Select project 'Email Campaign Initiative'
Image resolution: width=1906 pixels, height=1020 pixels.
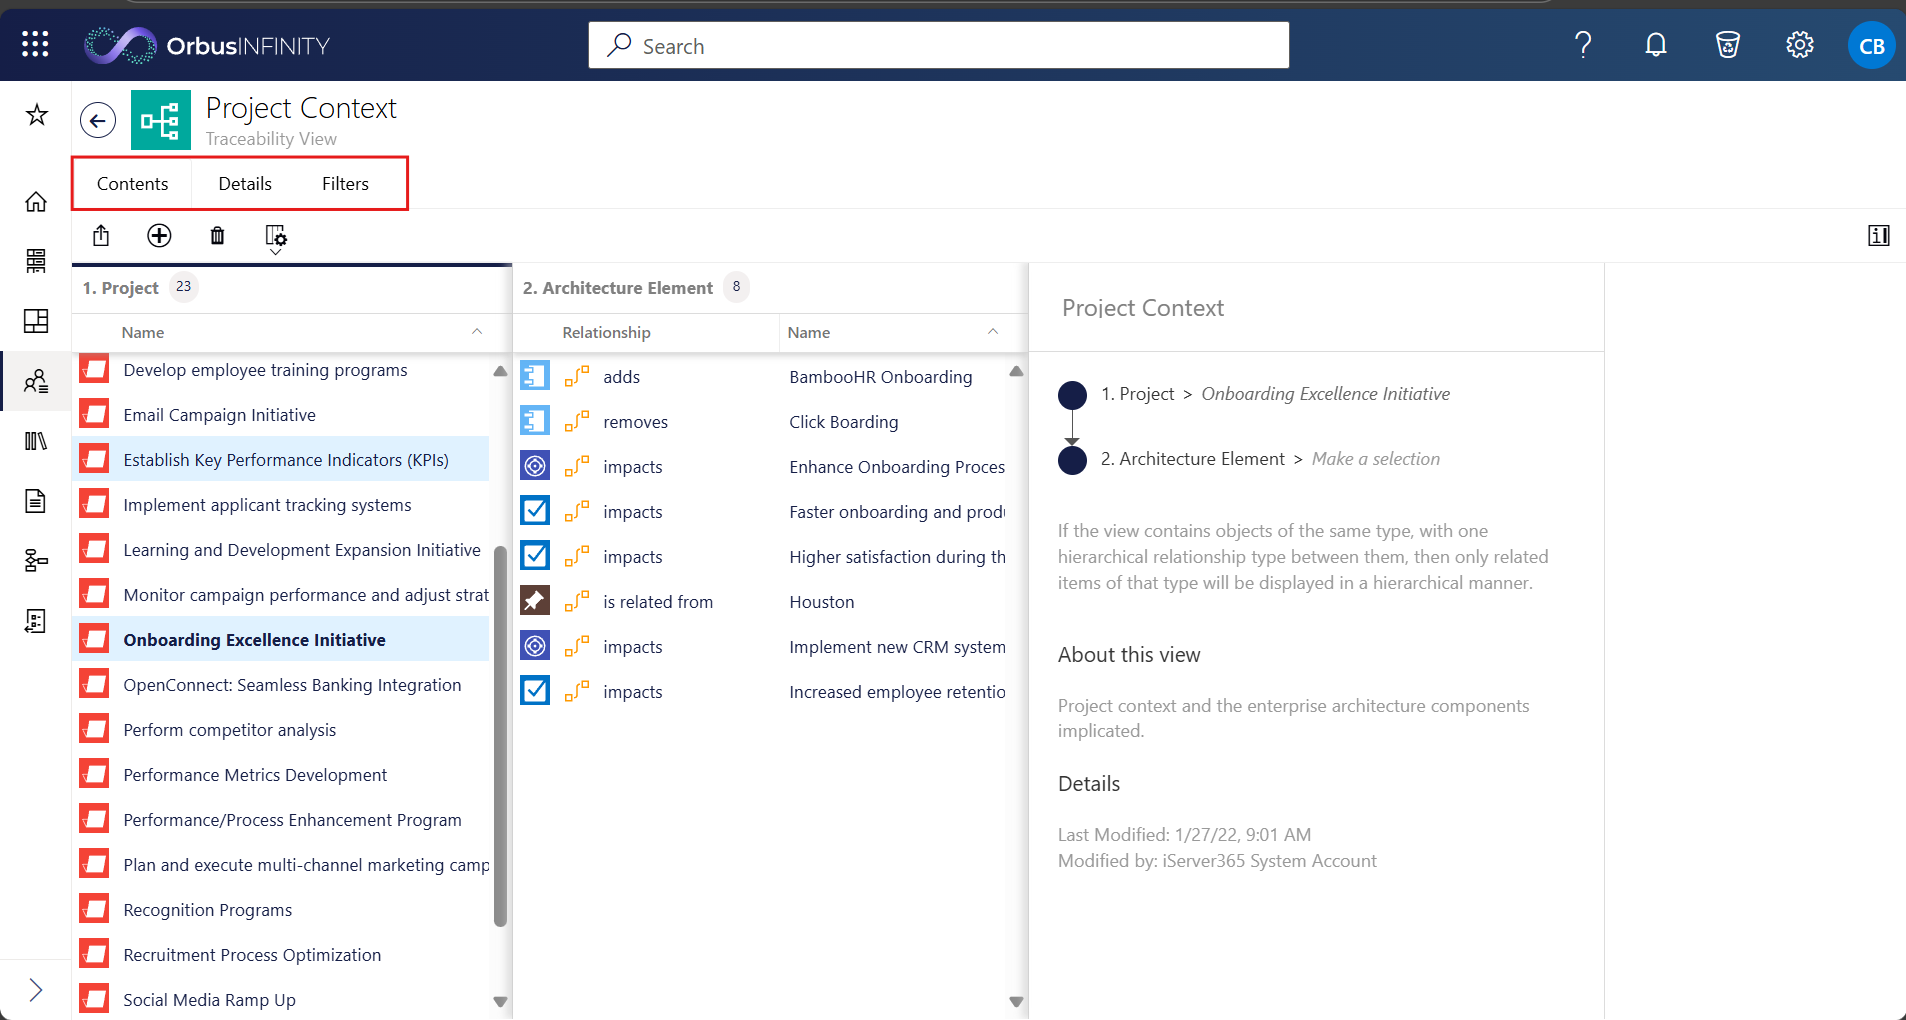281,415
